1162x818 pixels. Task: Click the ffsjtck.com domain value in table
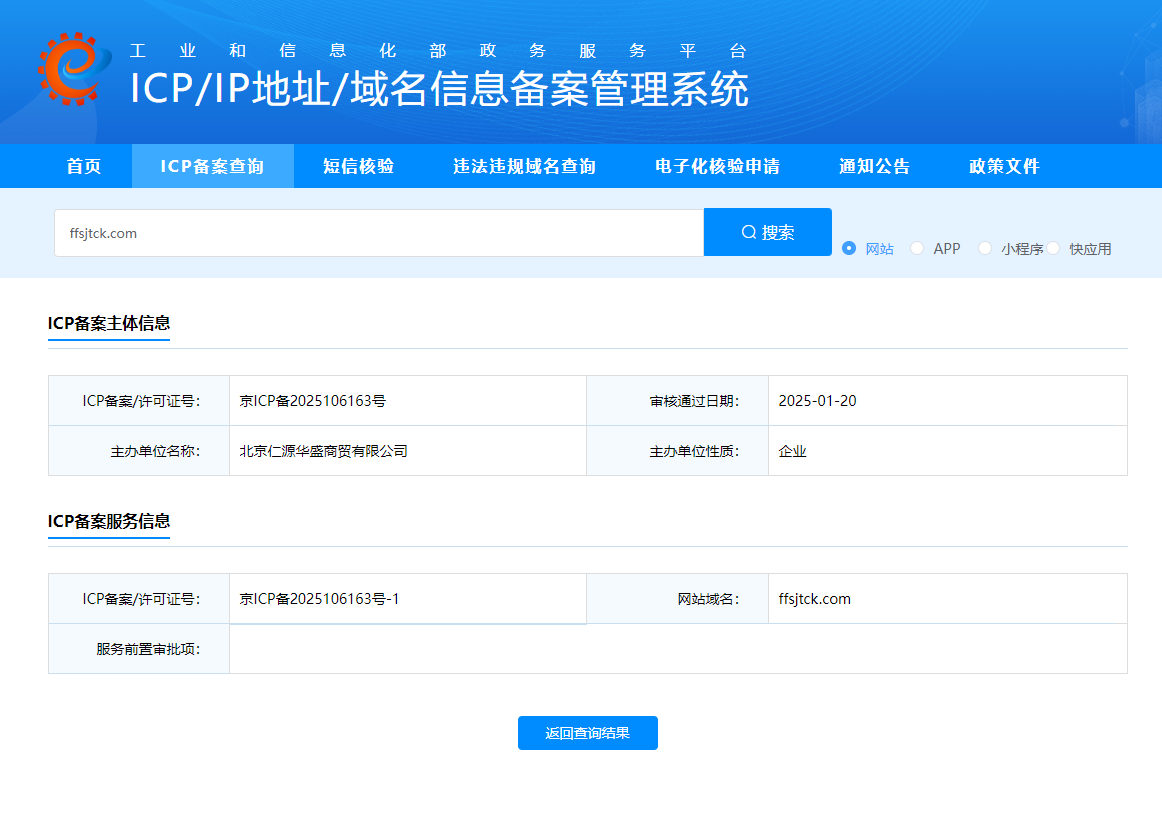[814, 599]
